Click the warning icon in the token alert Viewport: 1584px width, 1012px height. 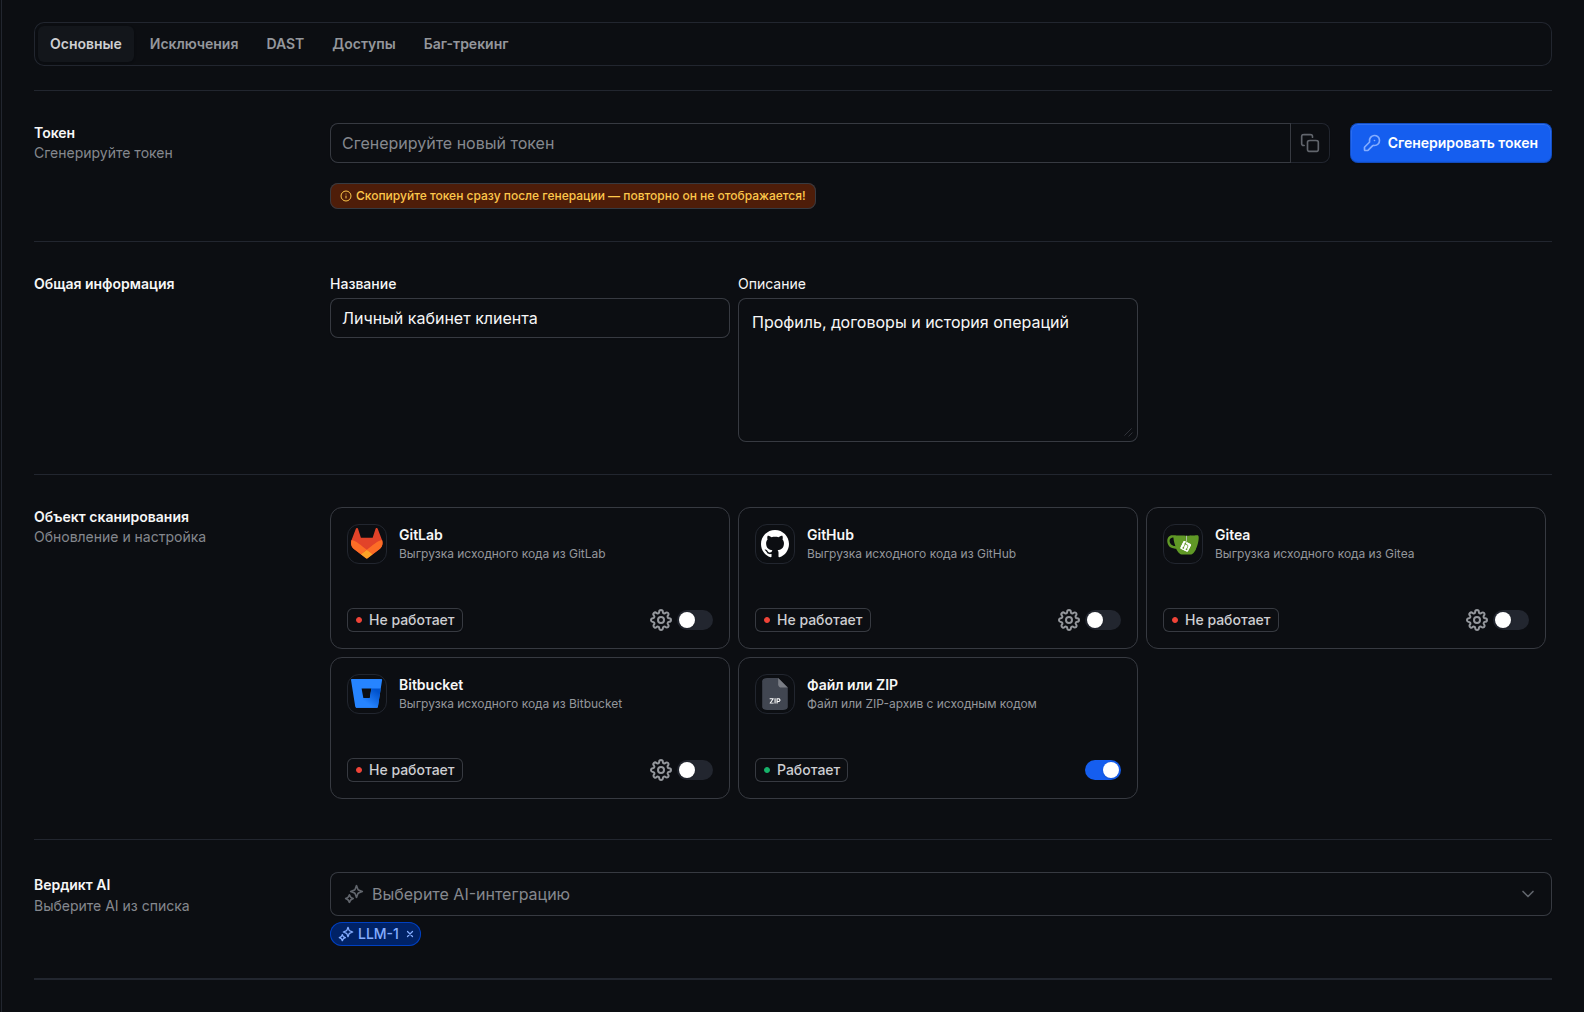pyautogui.click(x=346, y=196)
